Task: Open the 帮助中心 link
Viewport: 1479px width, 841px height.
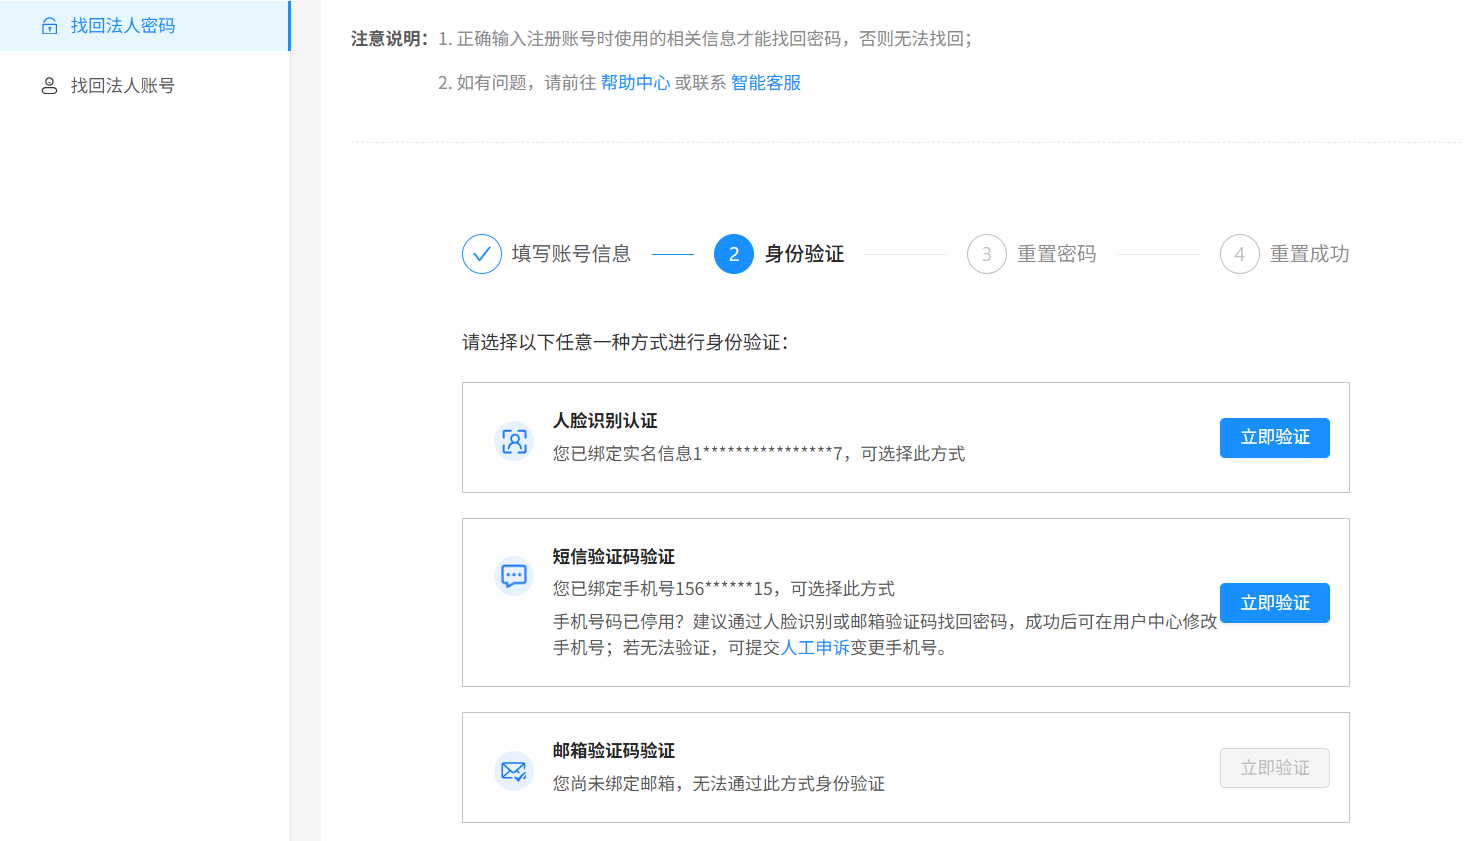Action: [x=635, y=83]
